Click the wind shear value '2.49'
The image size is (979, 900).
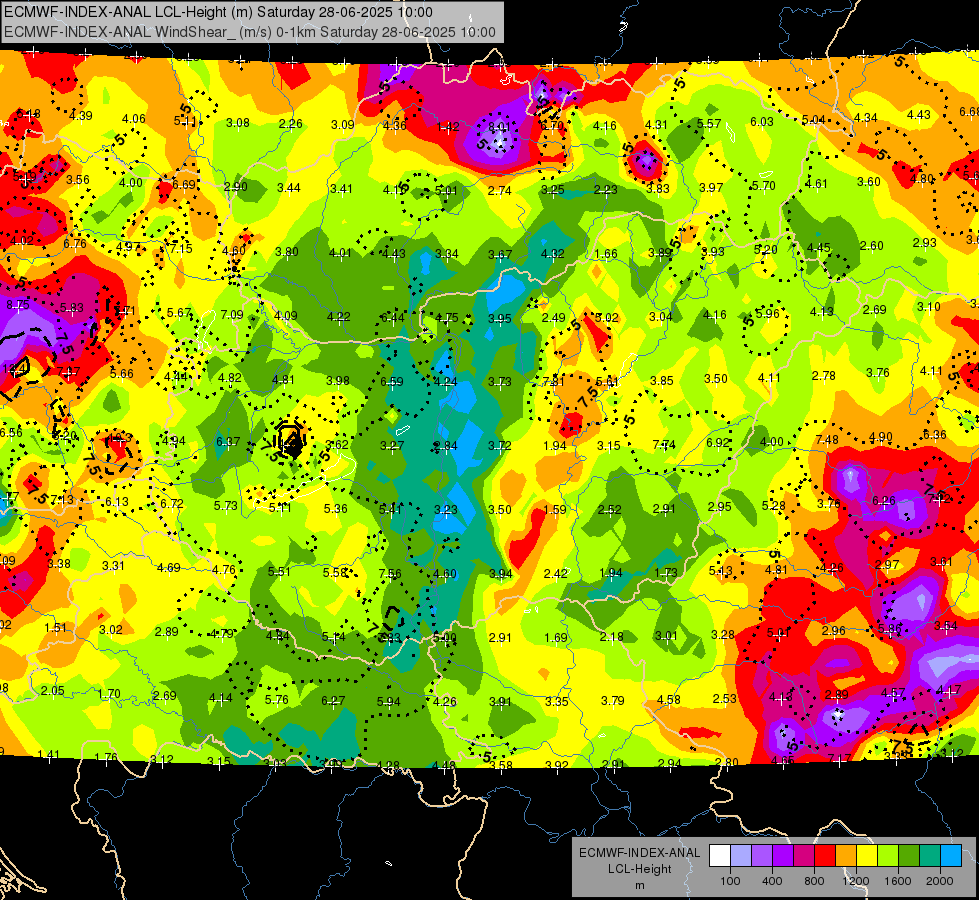[553, 318]
